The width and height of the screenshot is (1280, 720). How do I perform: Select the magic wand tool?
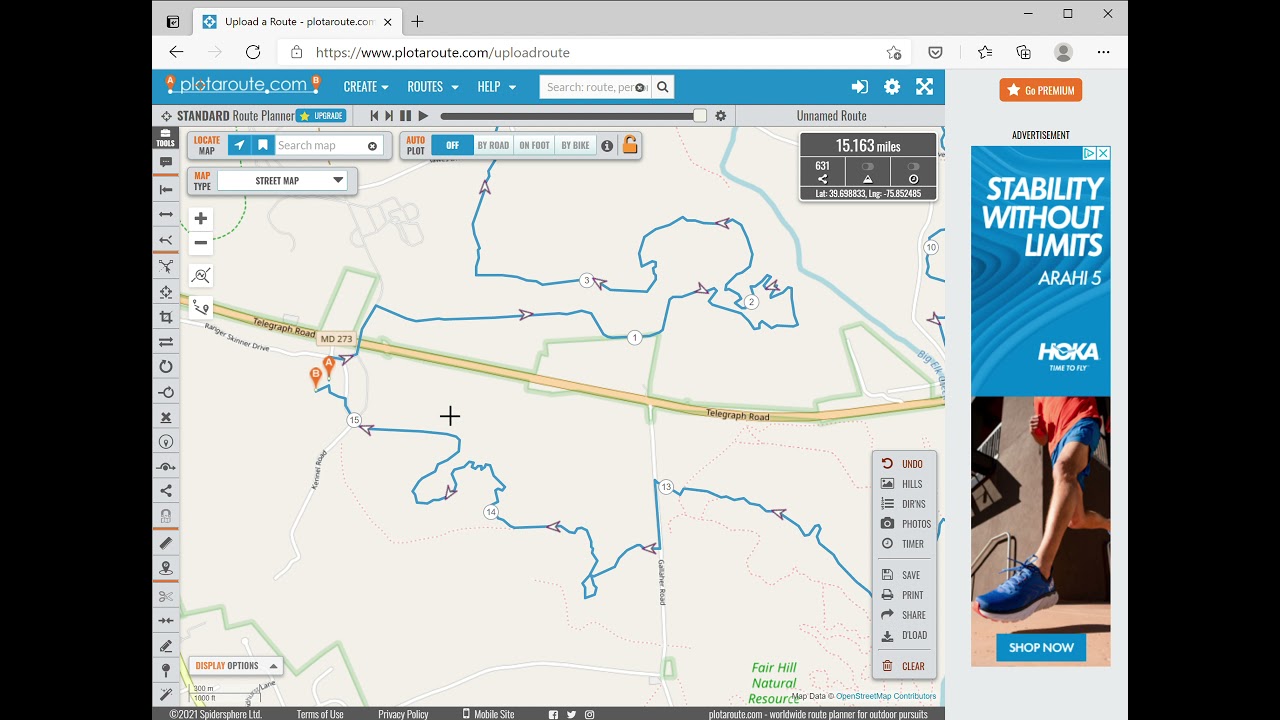pos(166,694)
